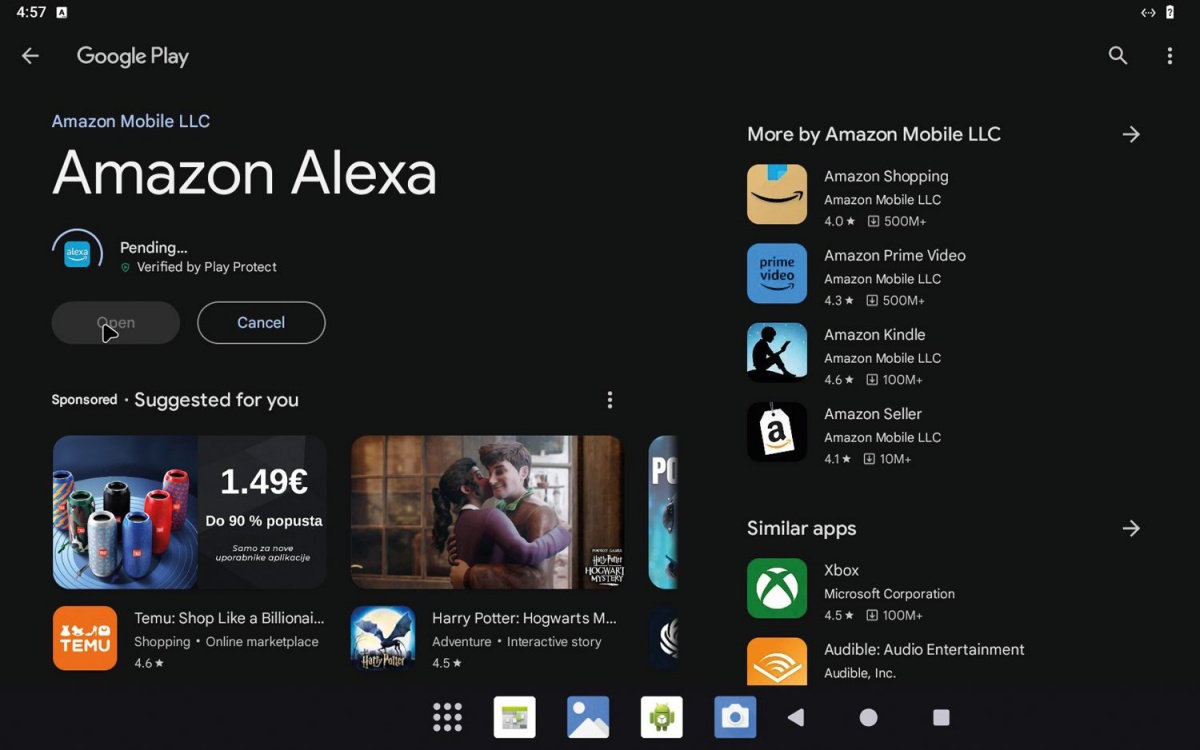Image resolution: width=1200 pixels, height=750 pixels.
Task: Click the battery icon in the status bar
Action: coord(1170,12)
